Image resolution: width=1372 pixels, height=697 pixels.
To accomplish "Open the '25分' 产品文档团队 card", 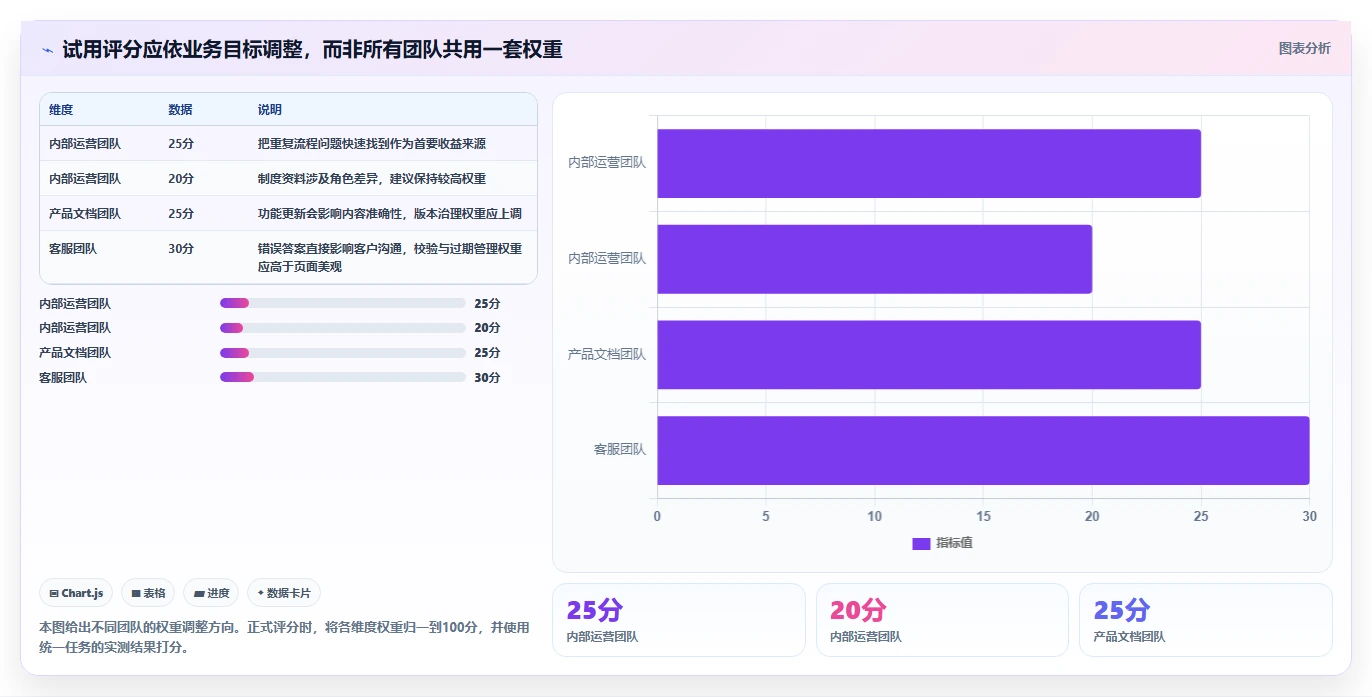I will pyautogui.click(x=1206, y=620).
